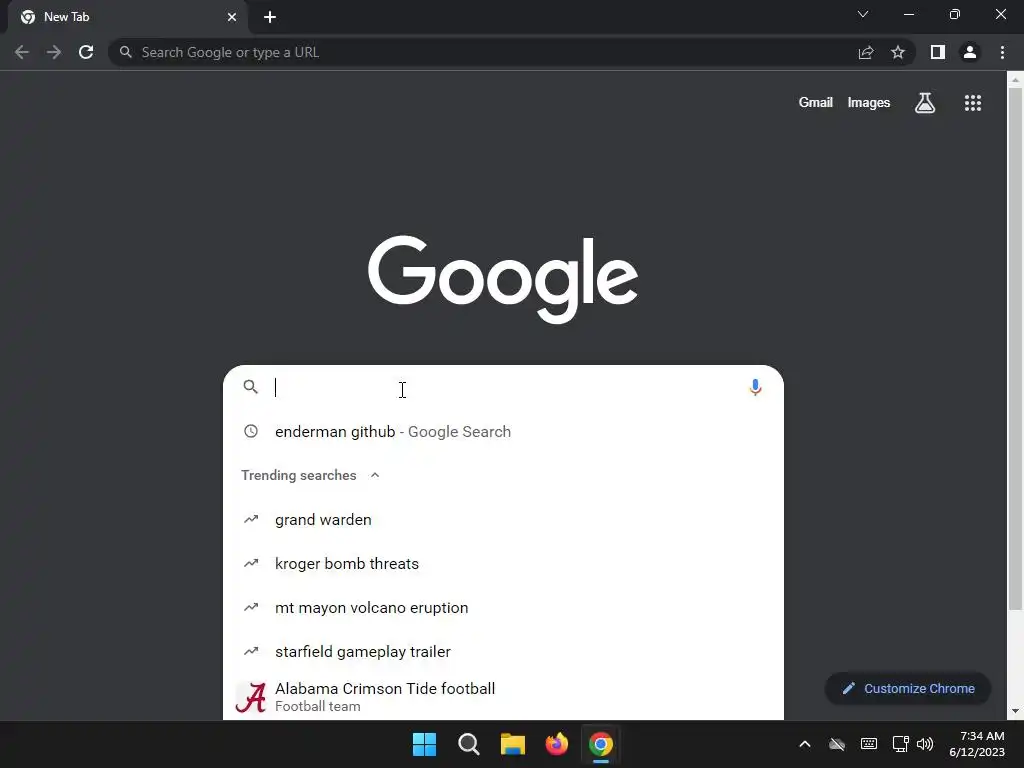Launch Firefox from the taskbar

(x=556, y=744)
